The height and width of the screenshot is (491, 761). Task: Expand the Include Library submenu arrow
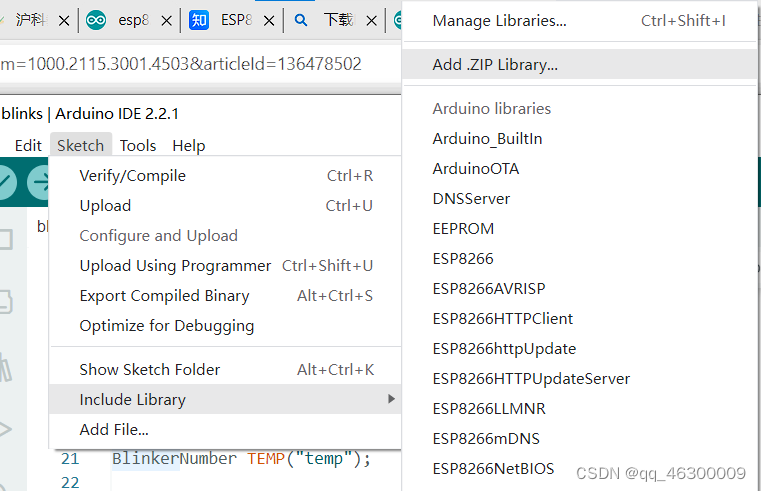pos(391,399)
